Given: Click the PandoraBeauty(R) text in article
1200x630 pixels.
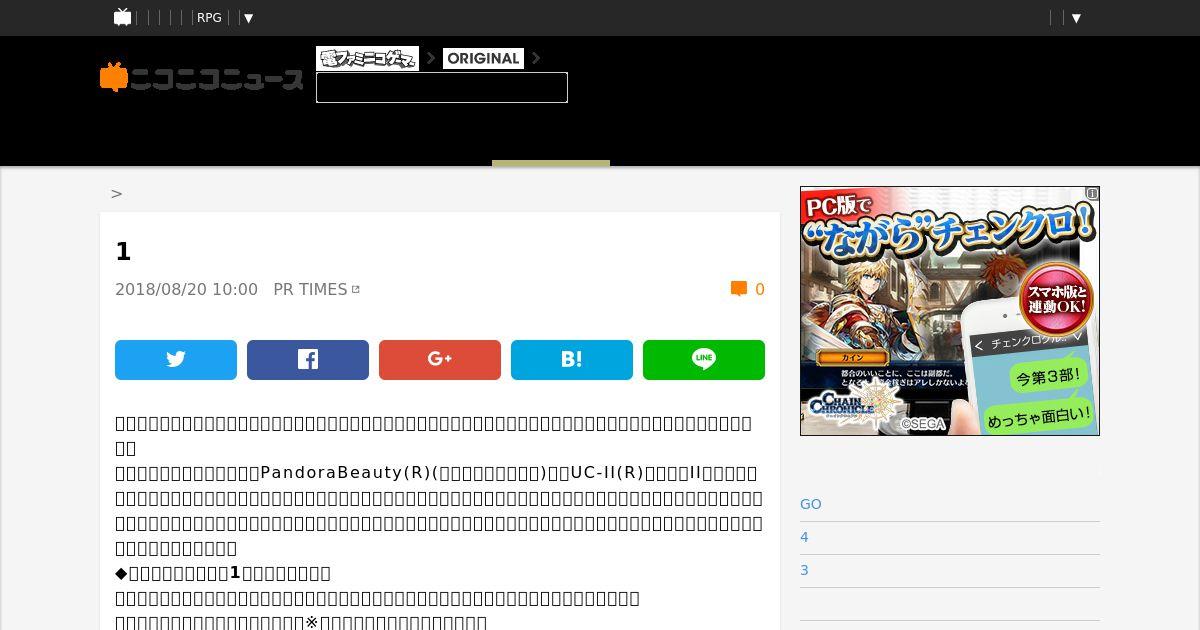Looking at the screenshot, I should [345, 473].
